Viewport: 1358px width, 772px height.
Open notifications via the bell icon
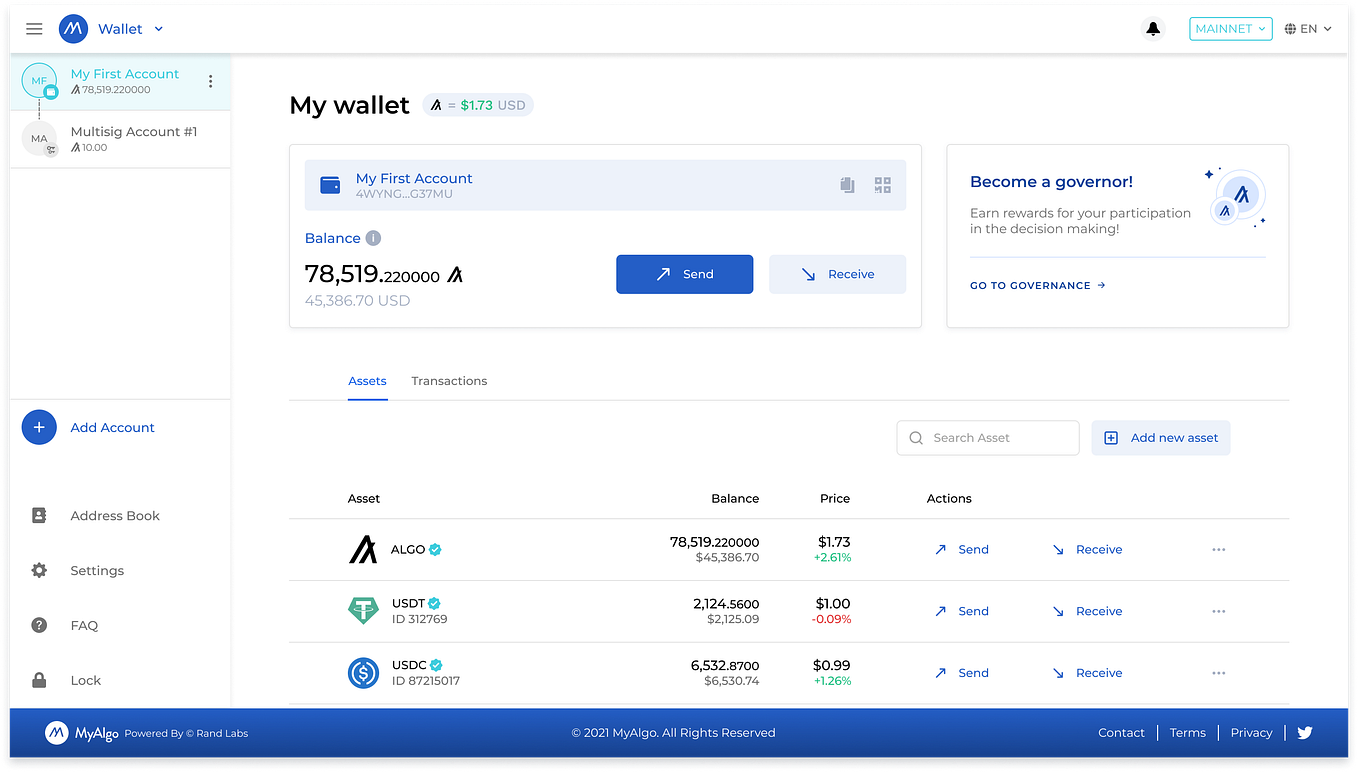pyautogui.click(x=1153, y=28)
